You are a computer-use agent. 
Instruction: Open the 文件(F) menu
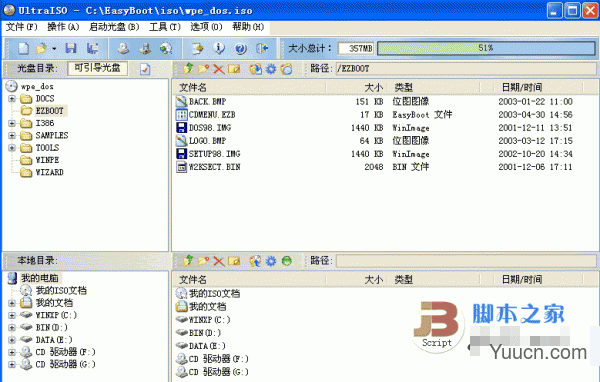coord(21,27)
